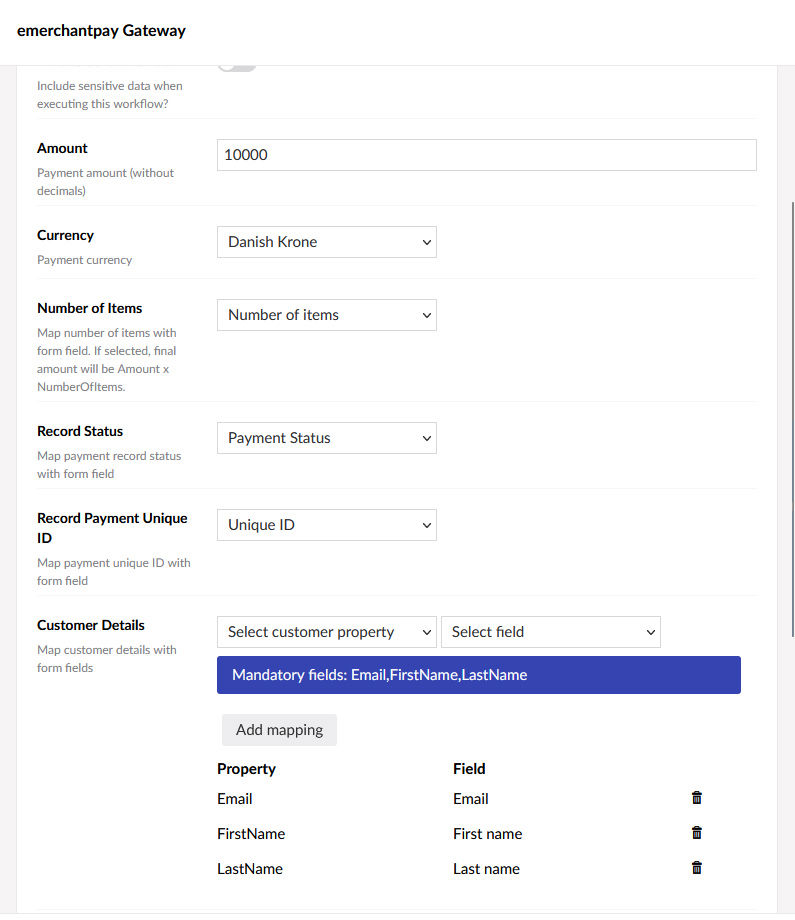This screenshot has height=920, width=795.
Task: Delete the FirstName property mapping
Action: [696, 833]
